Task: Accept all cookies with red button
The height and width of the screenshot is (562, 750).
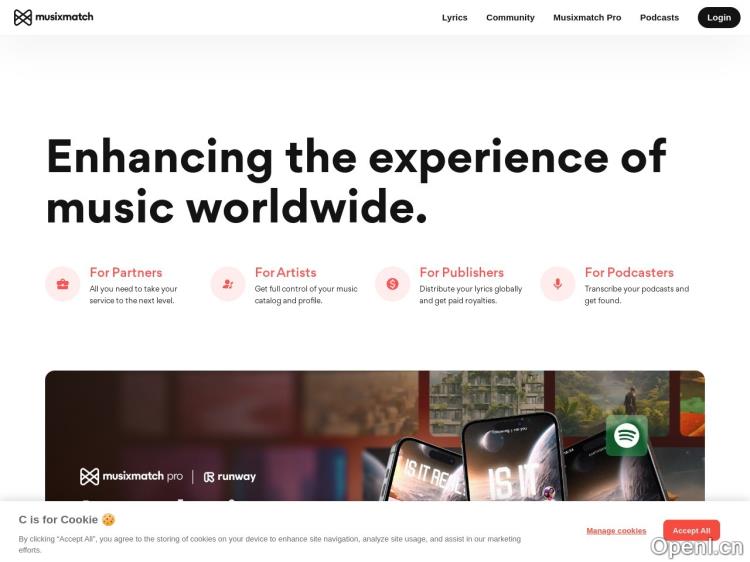Action: click(691, 530)
